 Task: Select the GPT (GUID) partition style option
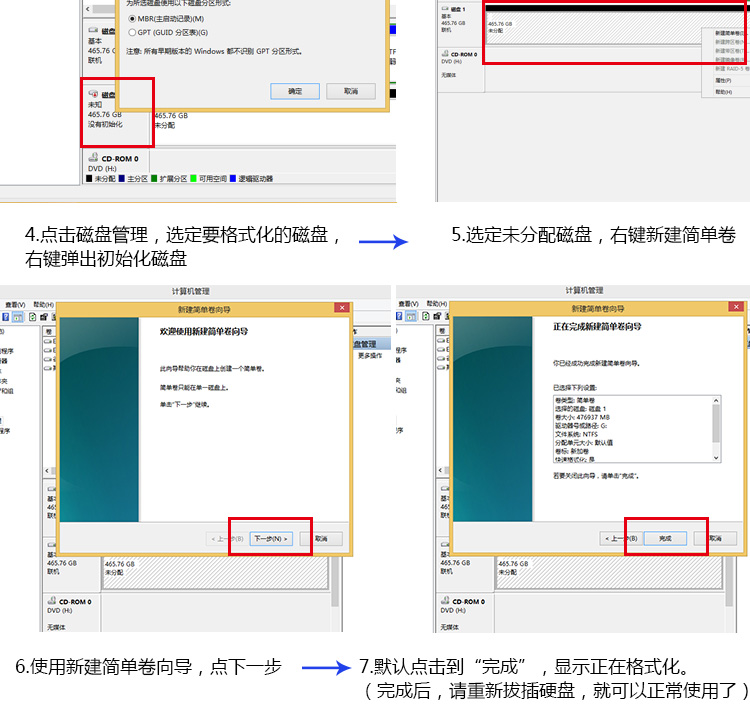click(x=132, y=33)
